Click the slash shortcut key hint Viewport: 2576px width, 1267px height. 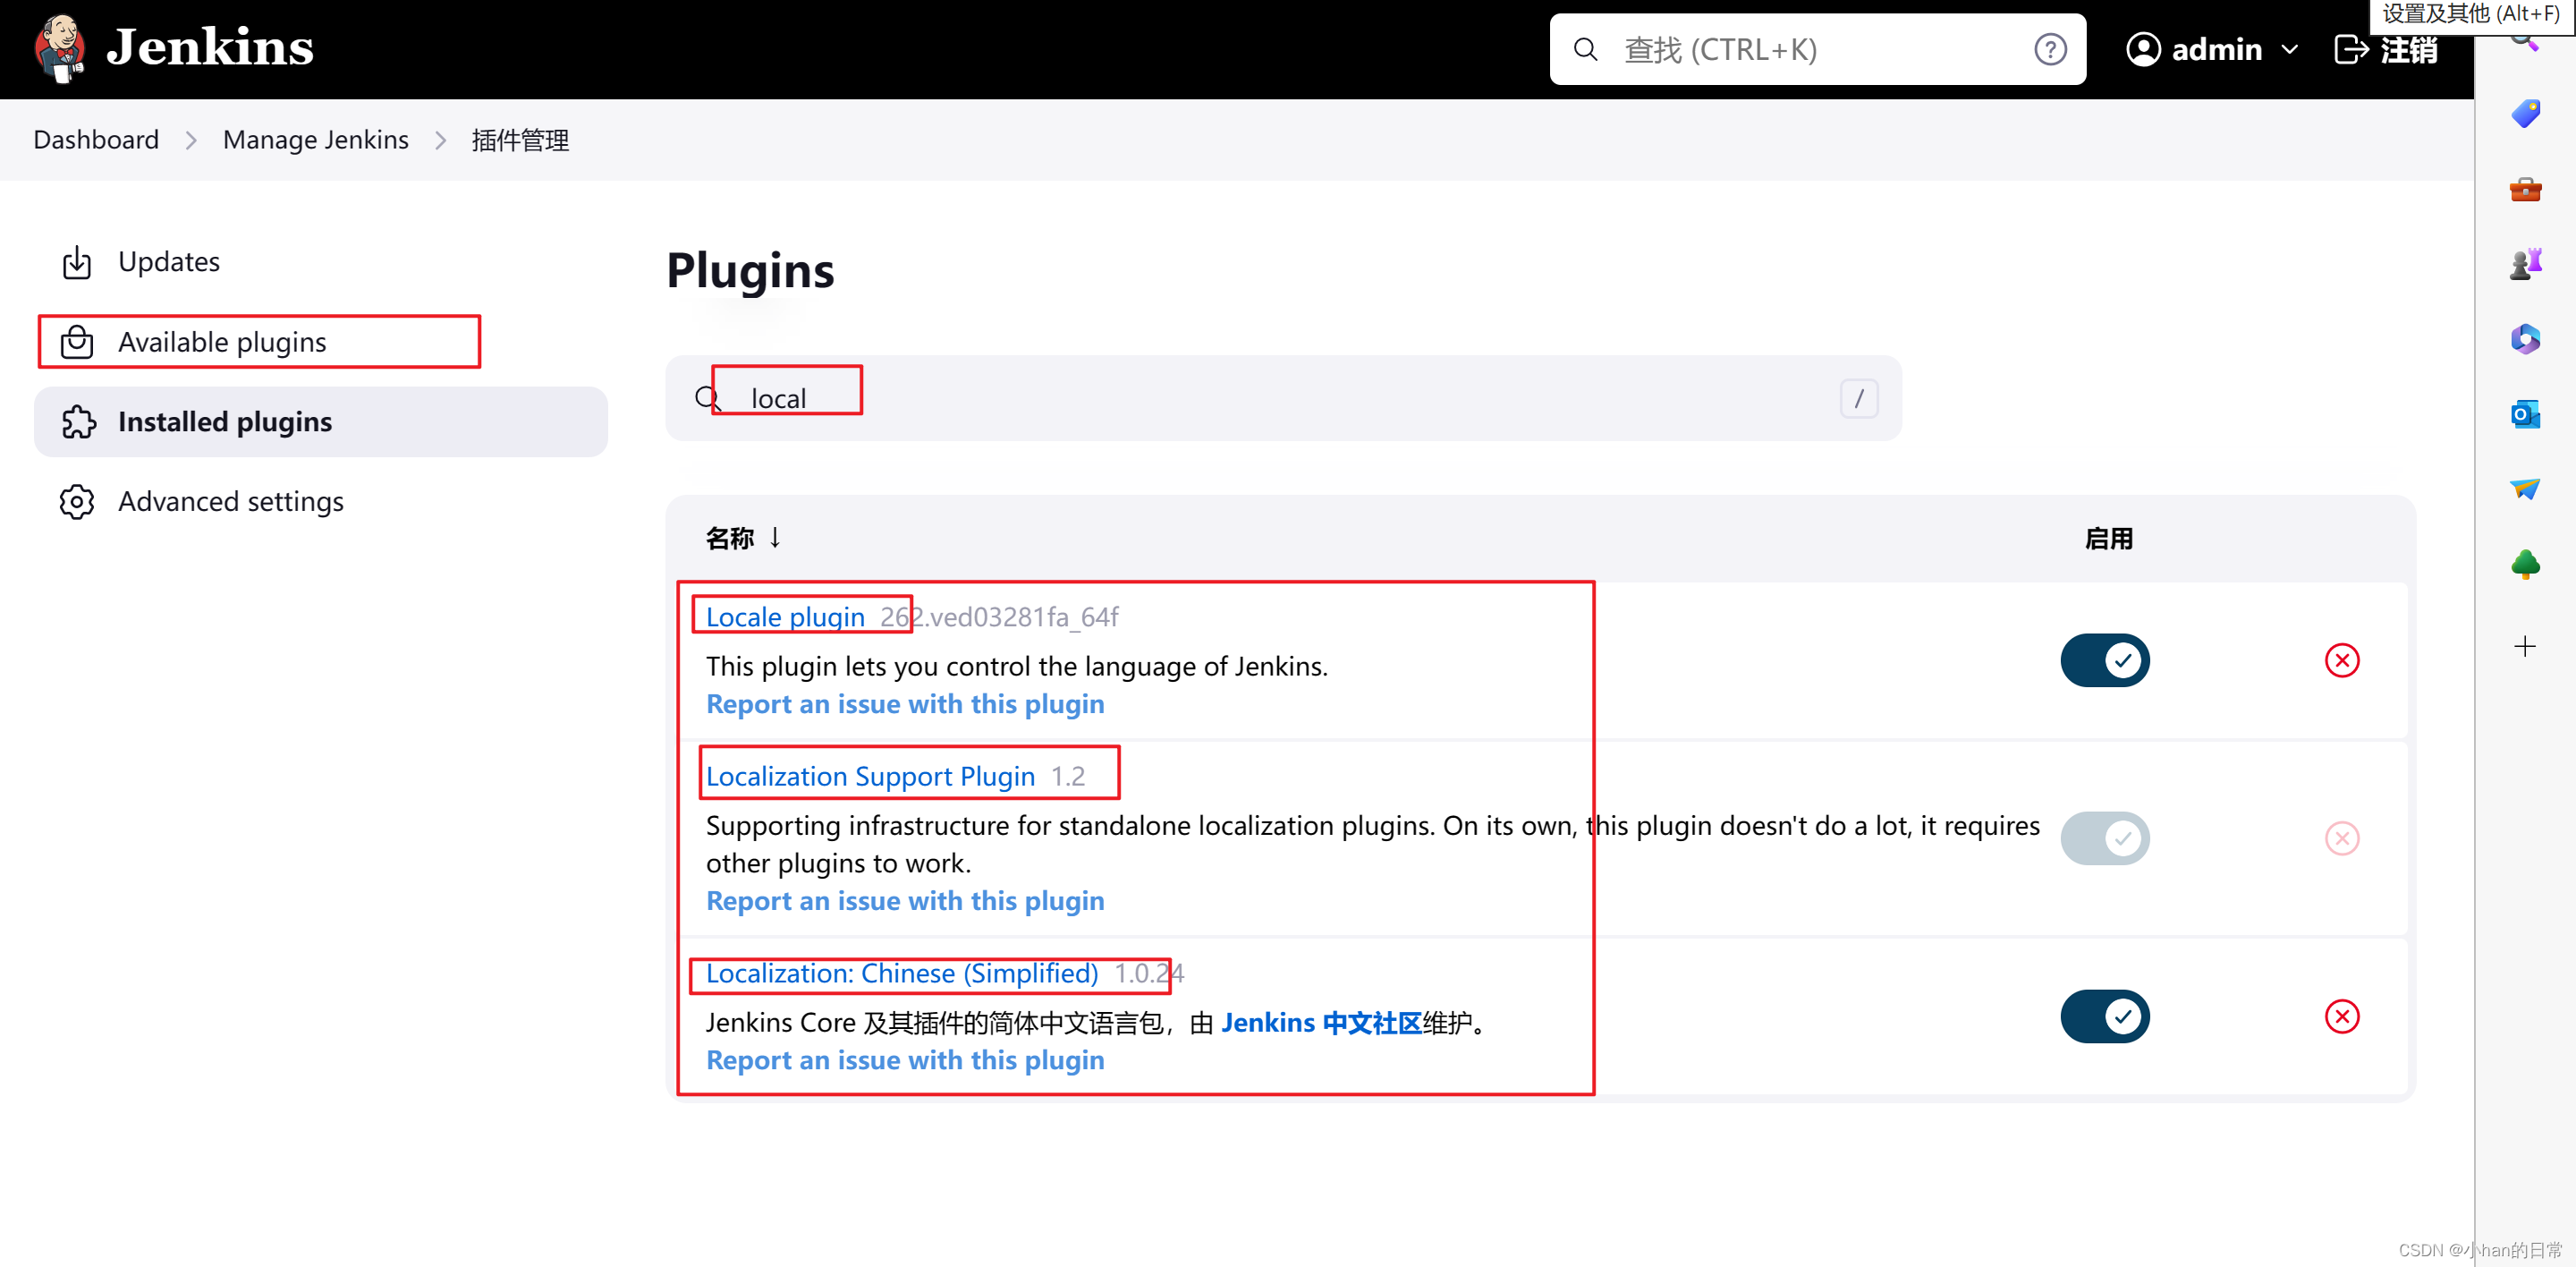click(x=1858, y=398)
